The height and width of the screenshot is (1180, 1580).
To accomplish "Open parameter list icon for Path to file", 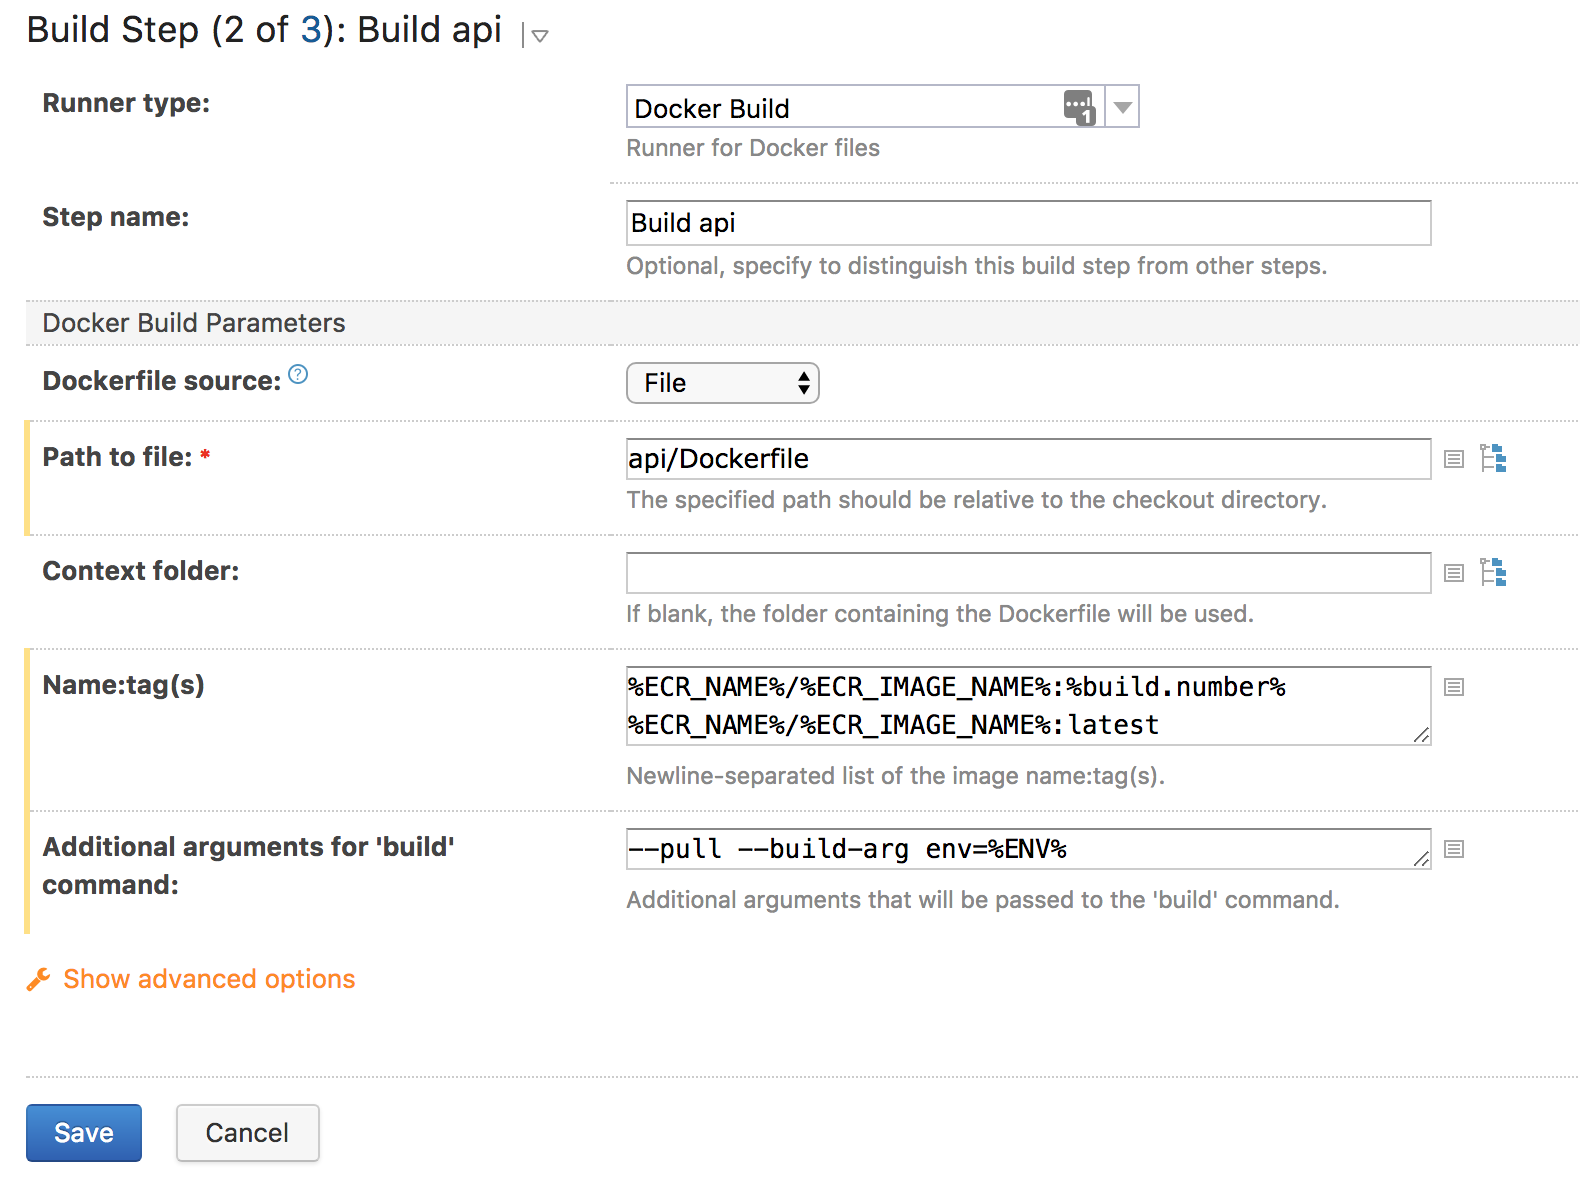I will click(1454, 459).
